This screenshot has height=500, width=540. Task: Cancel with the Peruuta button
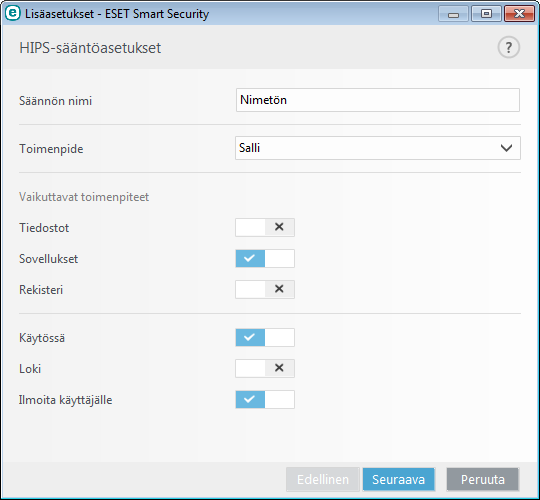click(x=482, y=479)
